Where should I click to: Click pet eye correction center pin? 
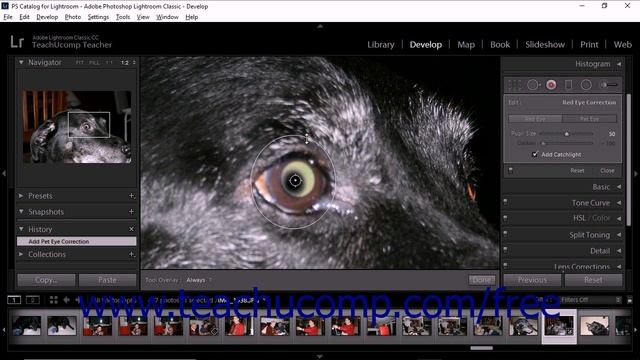pos(295,180)
